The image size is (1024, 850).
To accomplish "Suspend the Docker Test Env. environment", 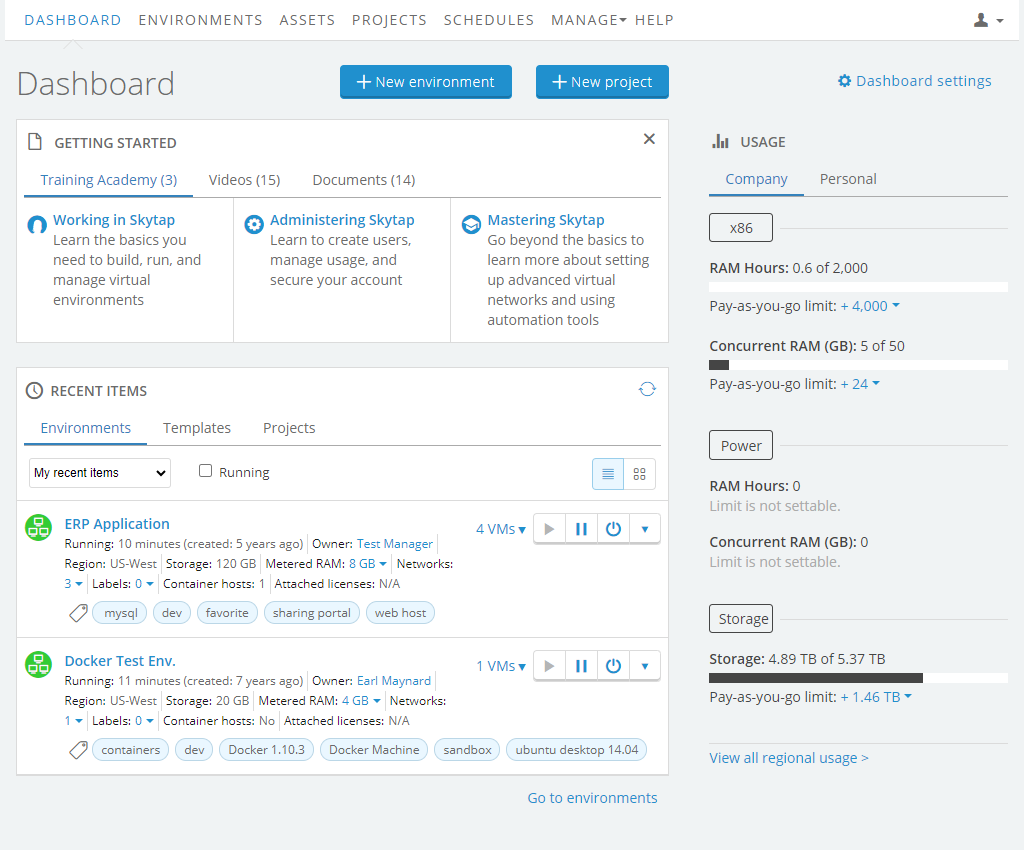I will point(581,666).
